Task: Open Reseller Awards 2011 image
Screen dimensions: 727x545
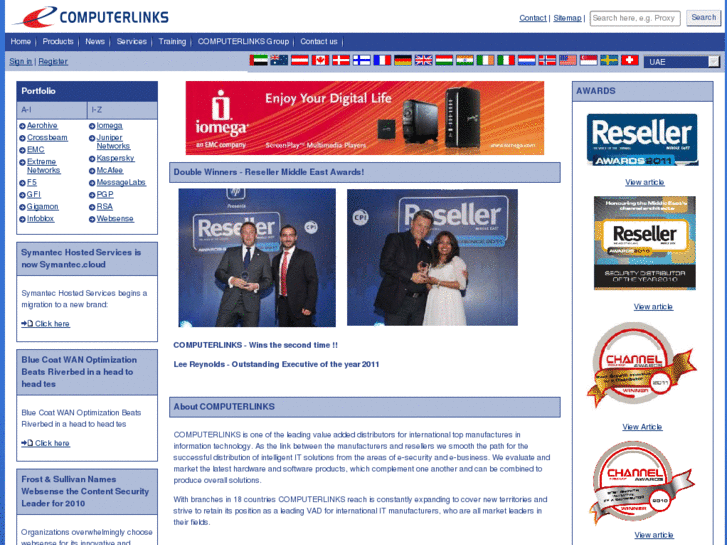Action: pyautogui.click(x=642, y=140)
